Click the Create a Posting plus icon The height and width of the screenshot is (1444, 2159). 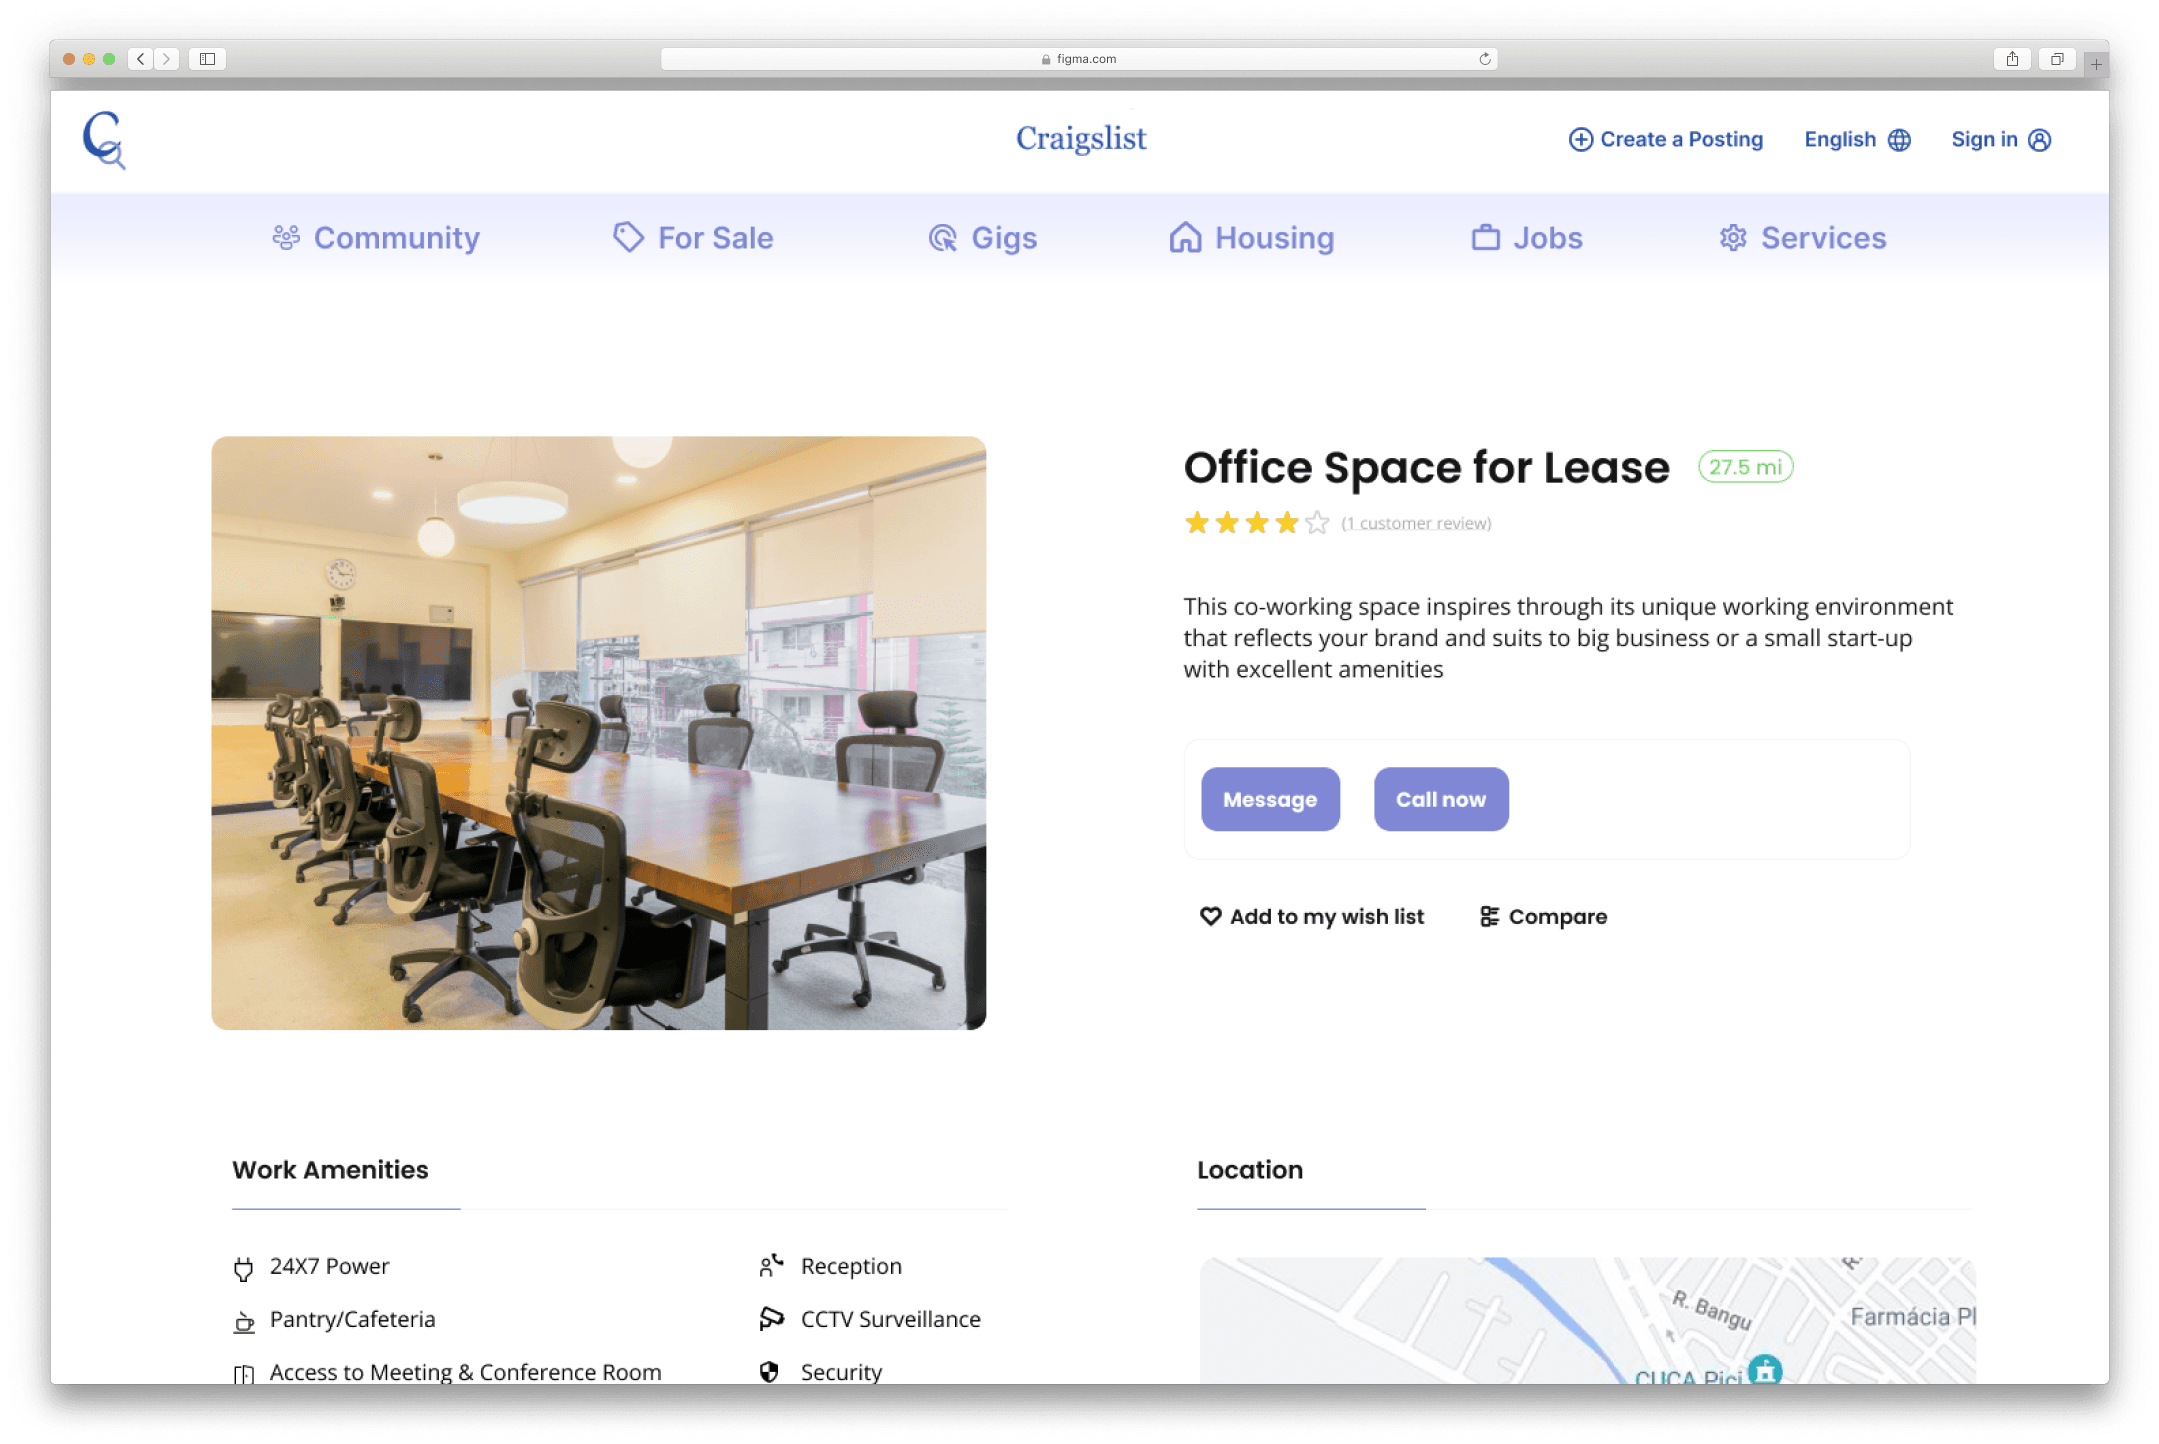point(1580,140)
